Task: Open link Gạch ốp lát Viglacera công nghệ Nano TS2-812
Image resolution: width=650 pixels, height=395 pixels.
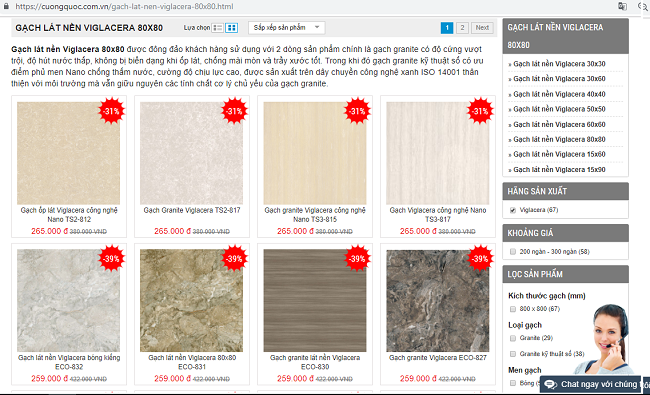Action: tap(69, 215)
